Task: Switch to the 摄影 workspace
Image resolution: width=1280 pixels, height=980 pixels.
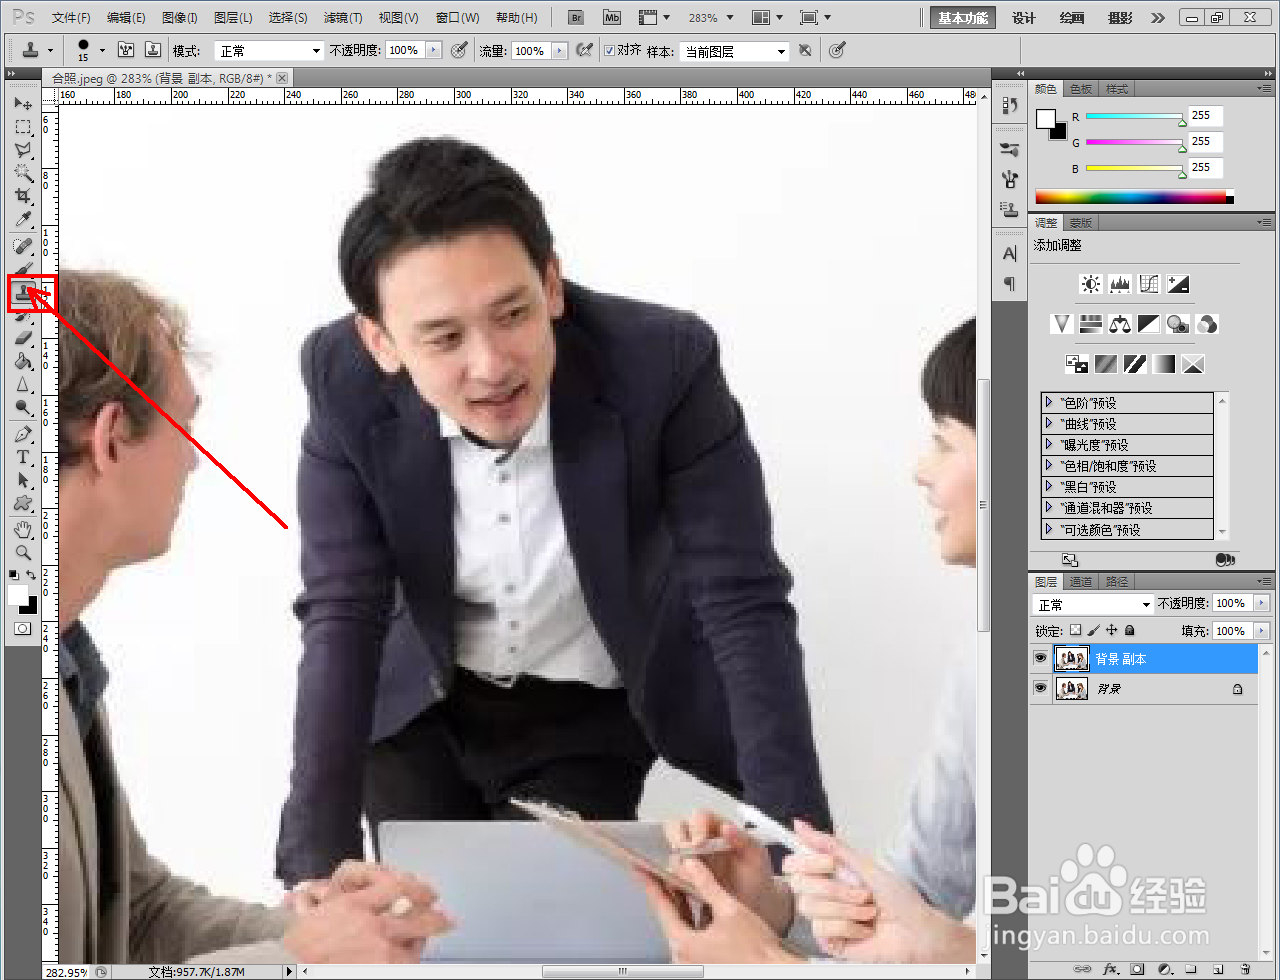Action: (1121, 18)
